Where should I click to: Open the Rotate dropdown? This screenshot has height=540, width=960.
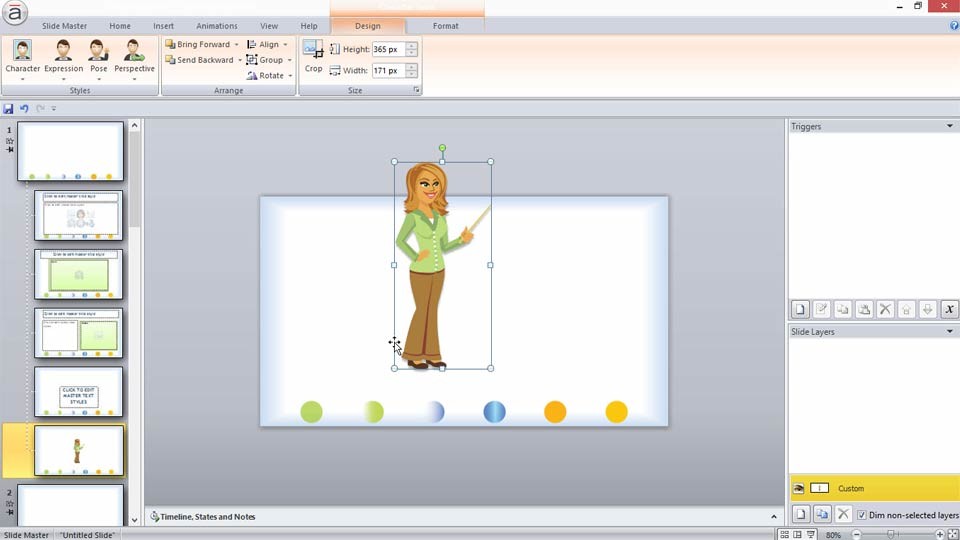tap(269, 75)
